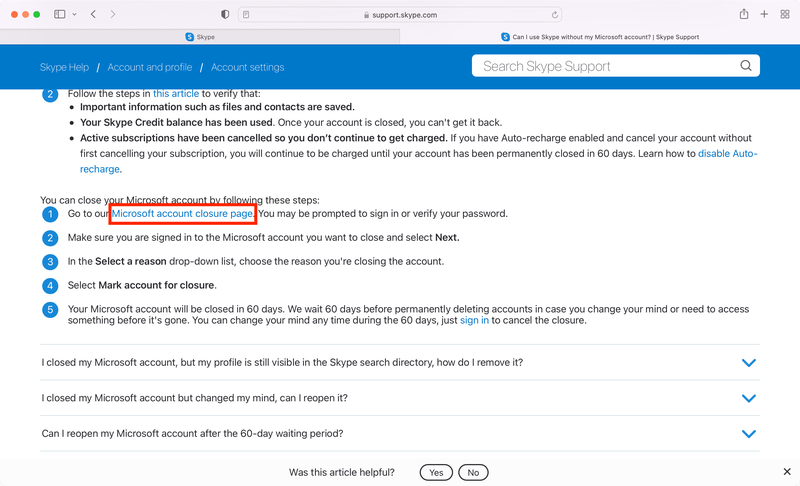Open the Share menu in Safari

point(744,14)
